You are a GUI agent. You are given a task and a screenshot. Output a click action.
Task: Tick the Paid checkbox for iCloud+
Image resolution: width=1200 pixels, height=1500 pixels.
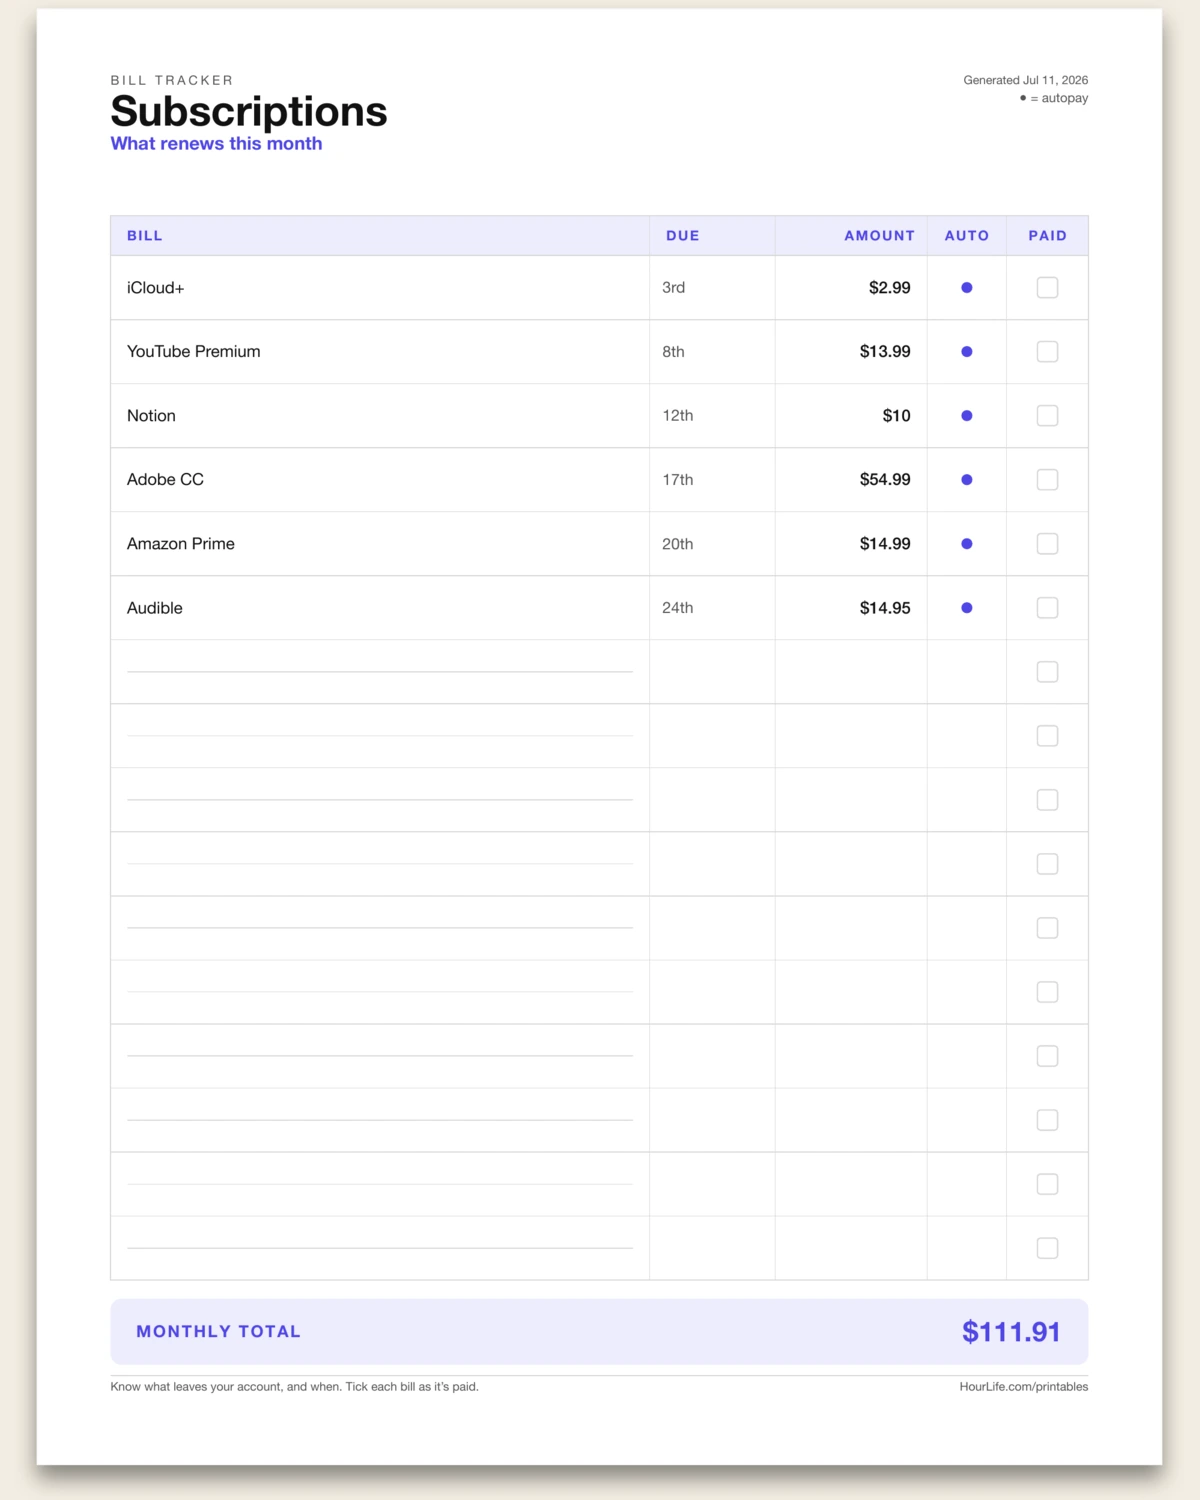point(1047,288)
